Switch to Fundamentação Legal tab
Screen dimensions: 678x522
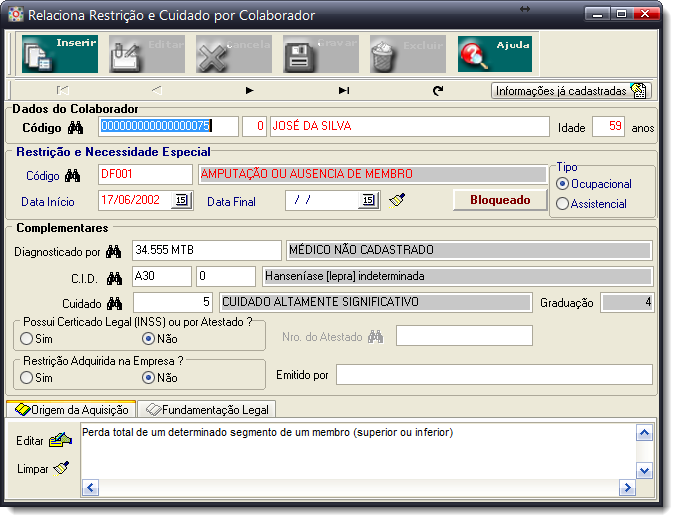pyautogui.click(x=207, y=409)
